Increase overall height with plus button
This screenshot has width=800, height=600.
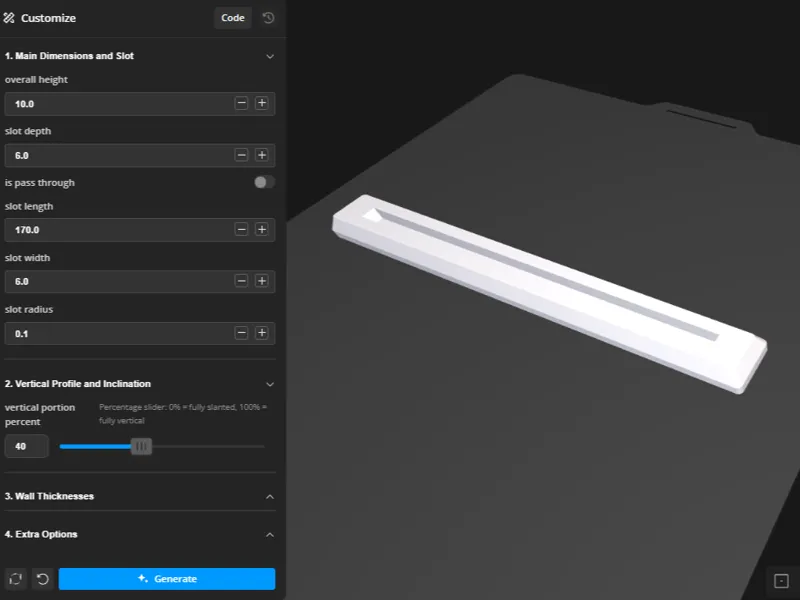tap(262, 103)
